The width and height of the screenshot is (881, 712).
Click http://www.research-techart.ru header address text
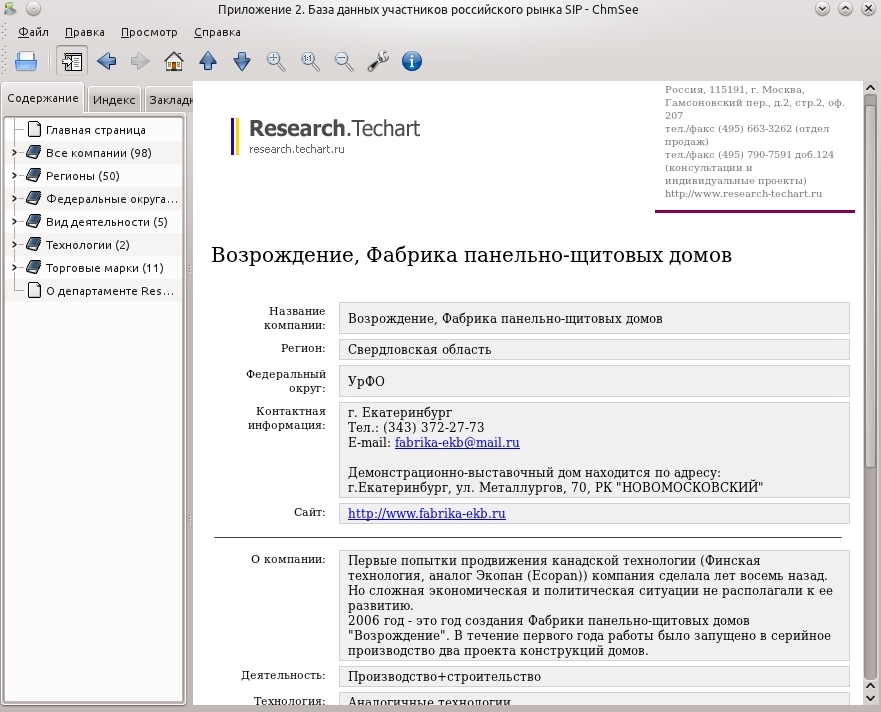click(743, 194)
